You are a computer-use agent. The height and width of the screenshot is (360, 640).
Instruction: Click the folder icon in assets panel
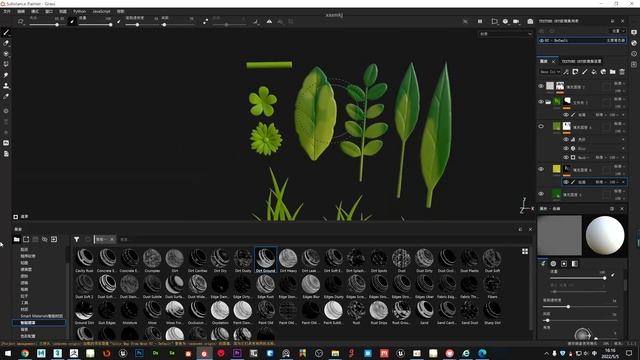(x=16, y=239)
